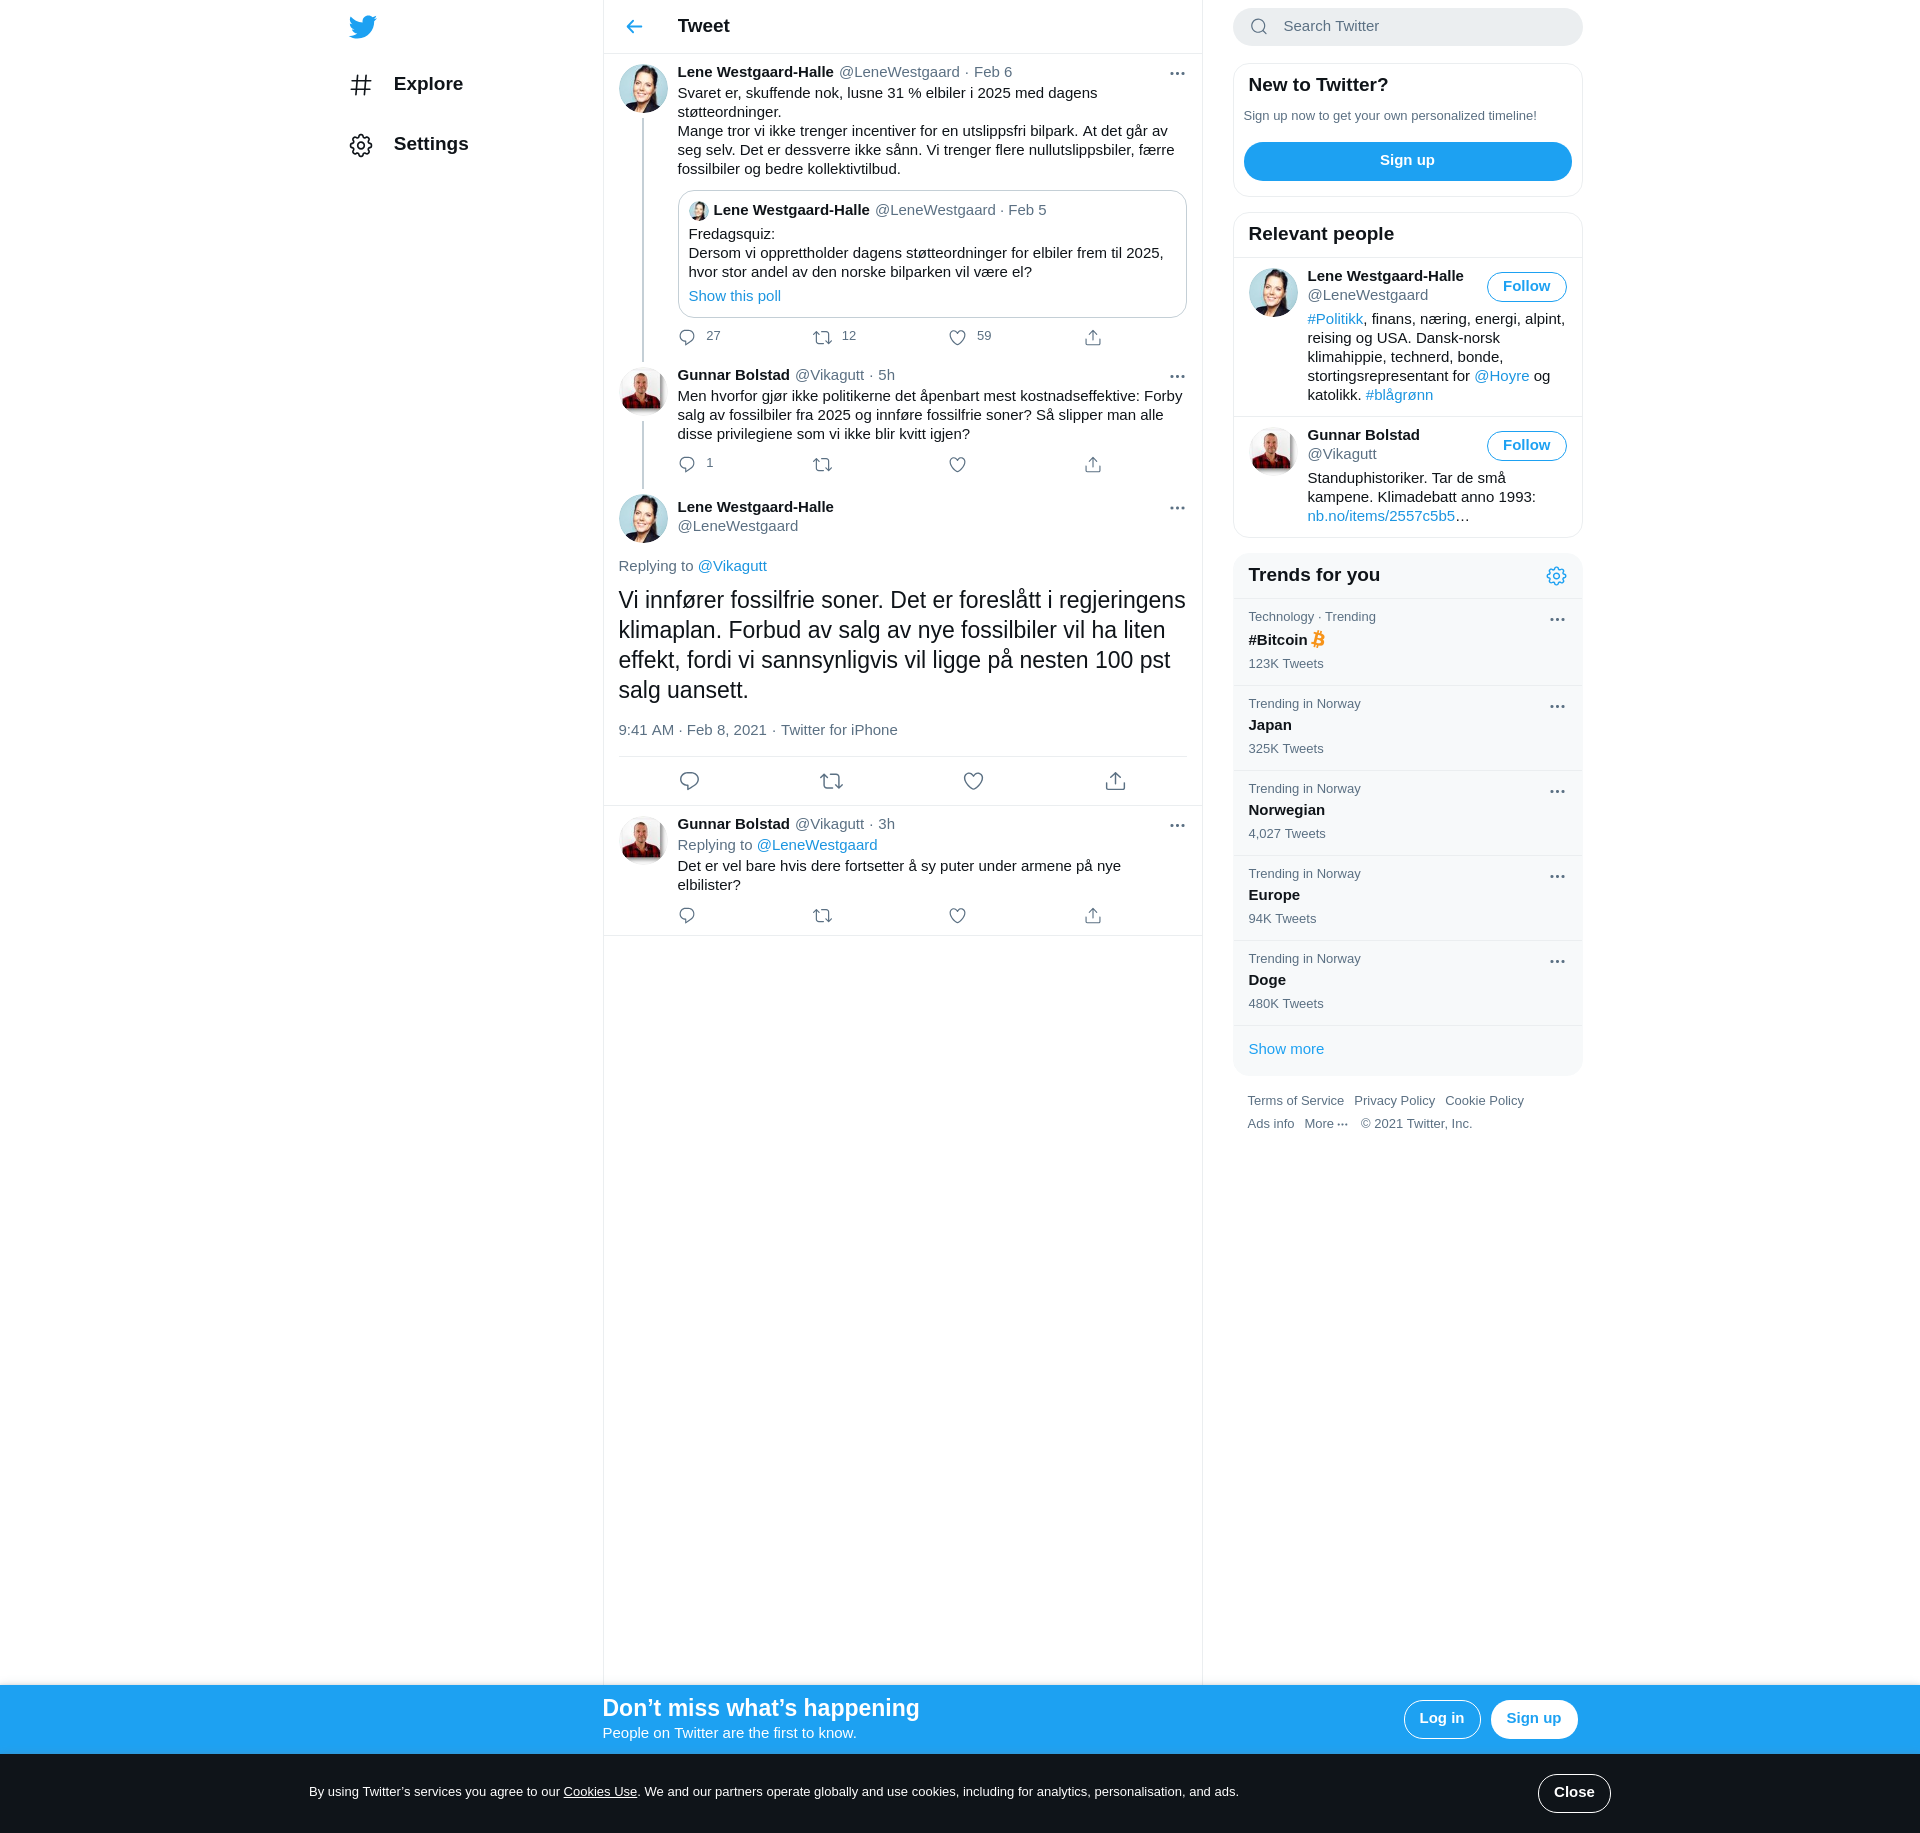1920x1833 pixels.
Task: Open the Twitter for iPhone source link
Action: click(x=839, y=730)
